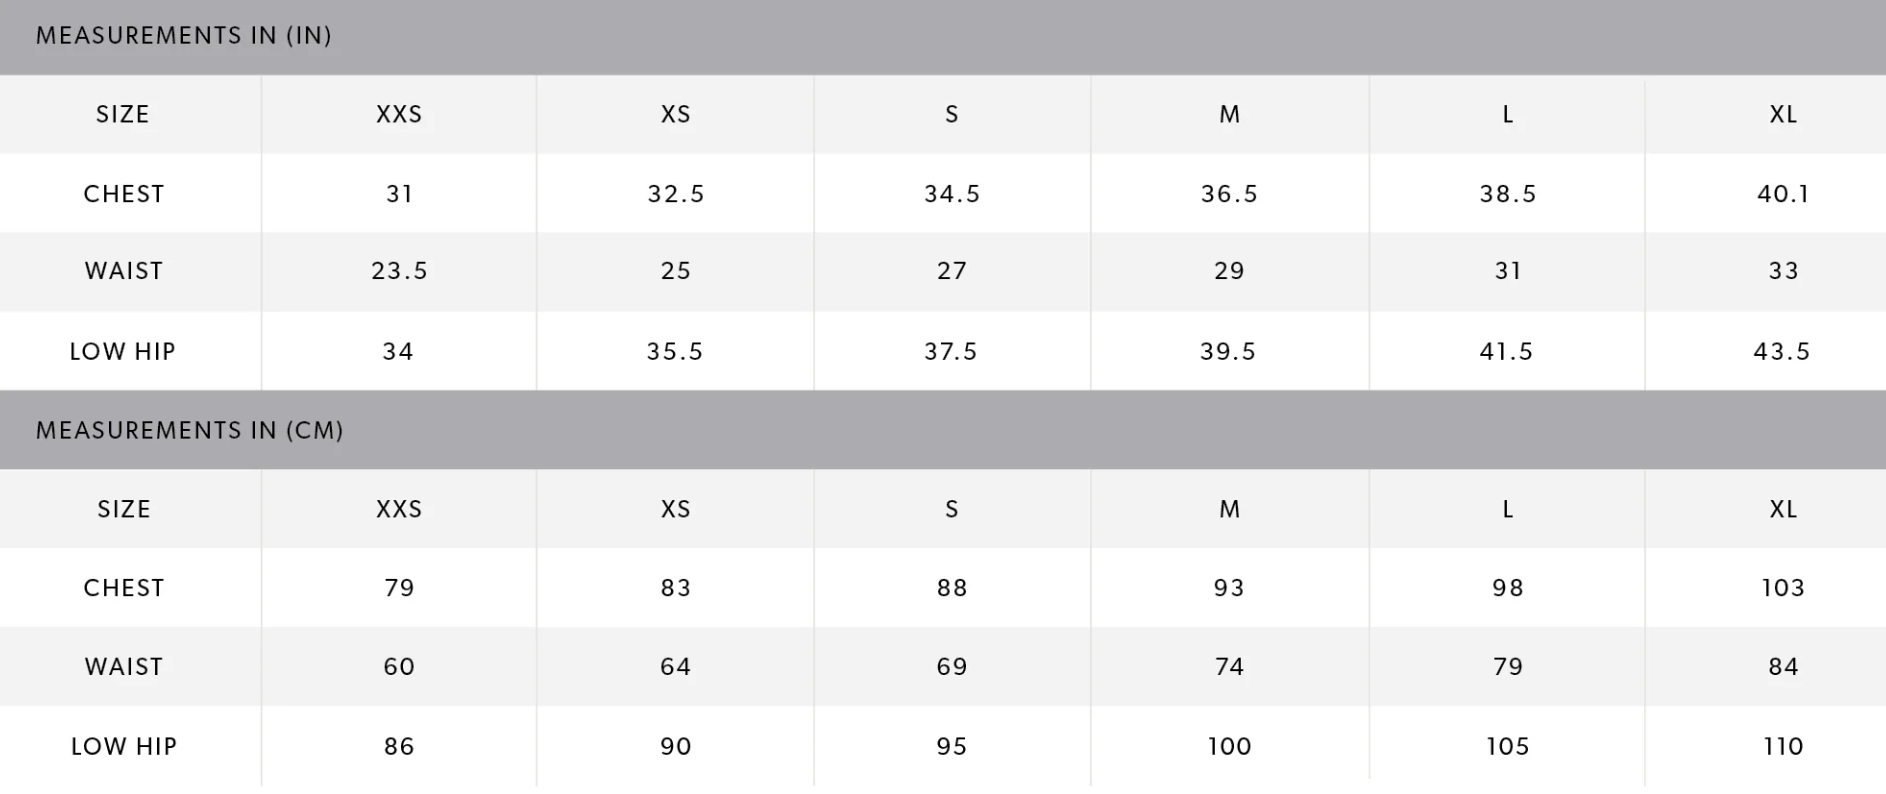
Task: Click the CHEST row label in centimeters table
Action: [x=124, y=588]
